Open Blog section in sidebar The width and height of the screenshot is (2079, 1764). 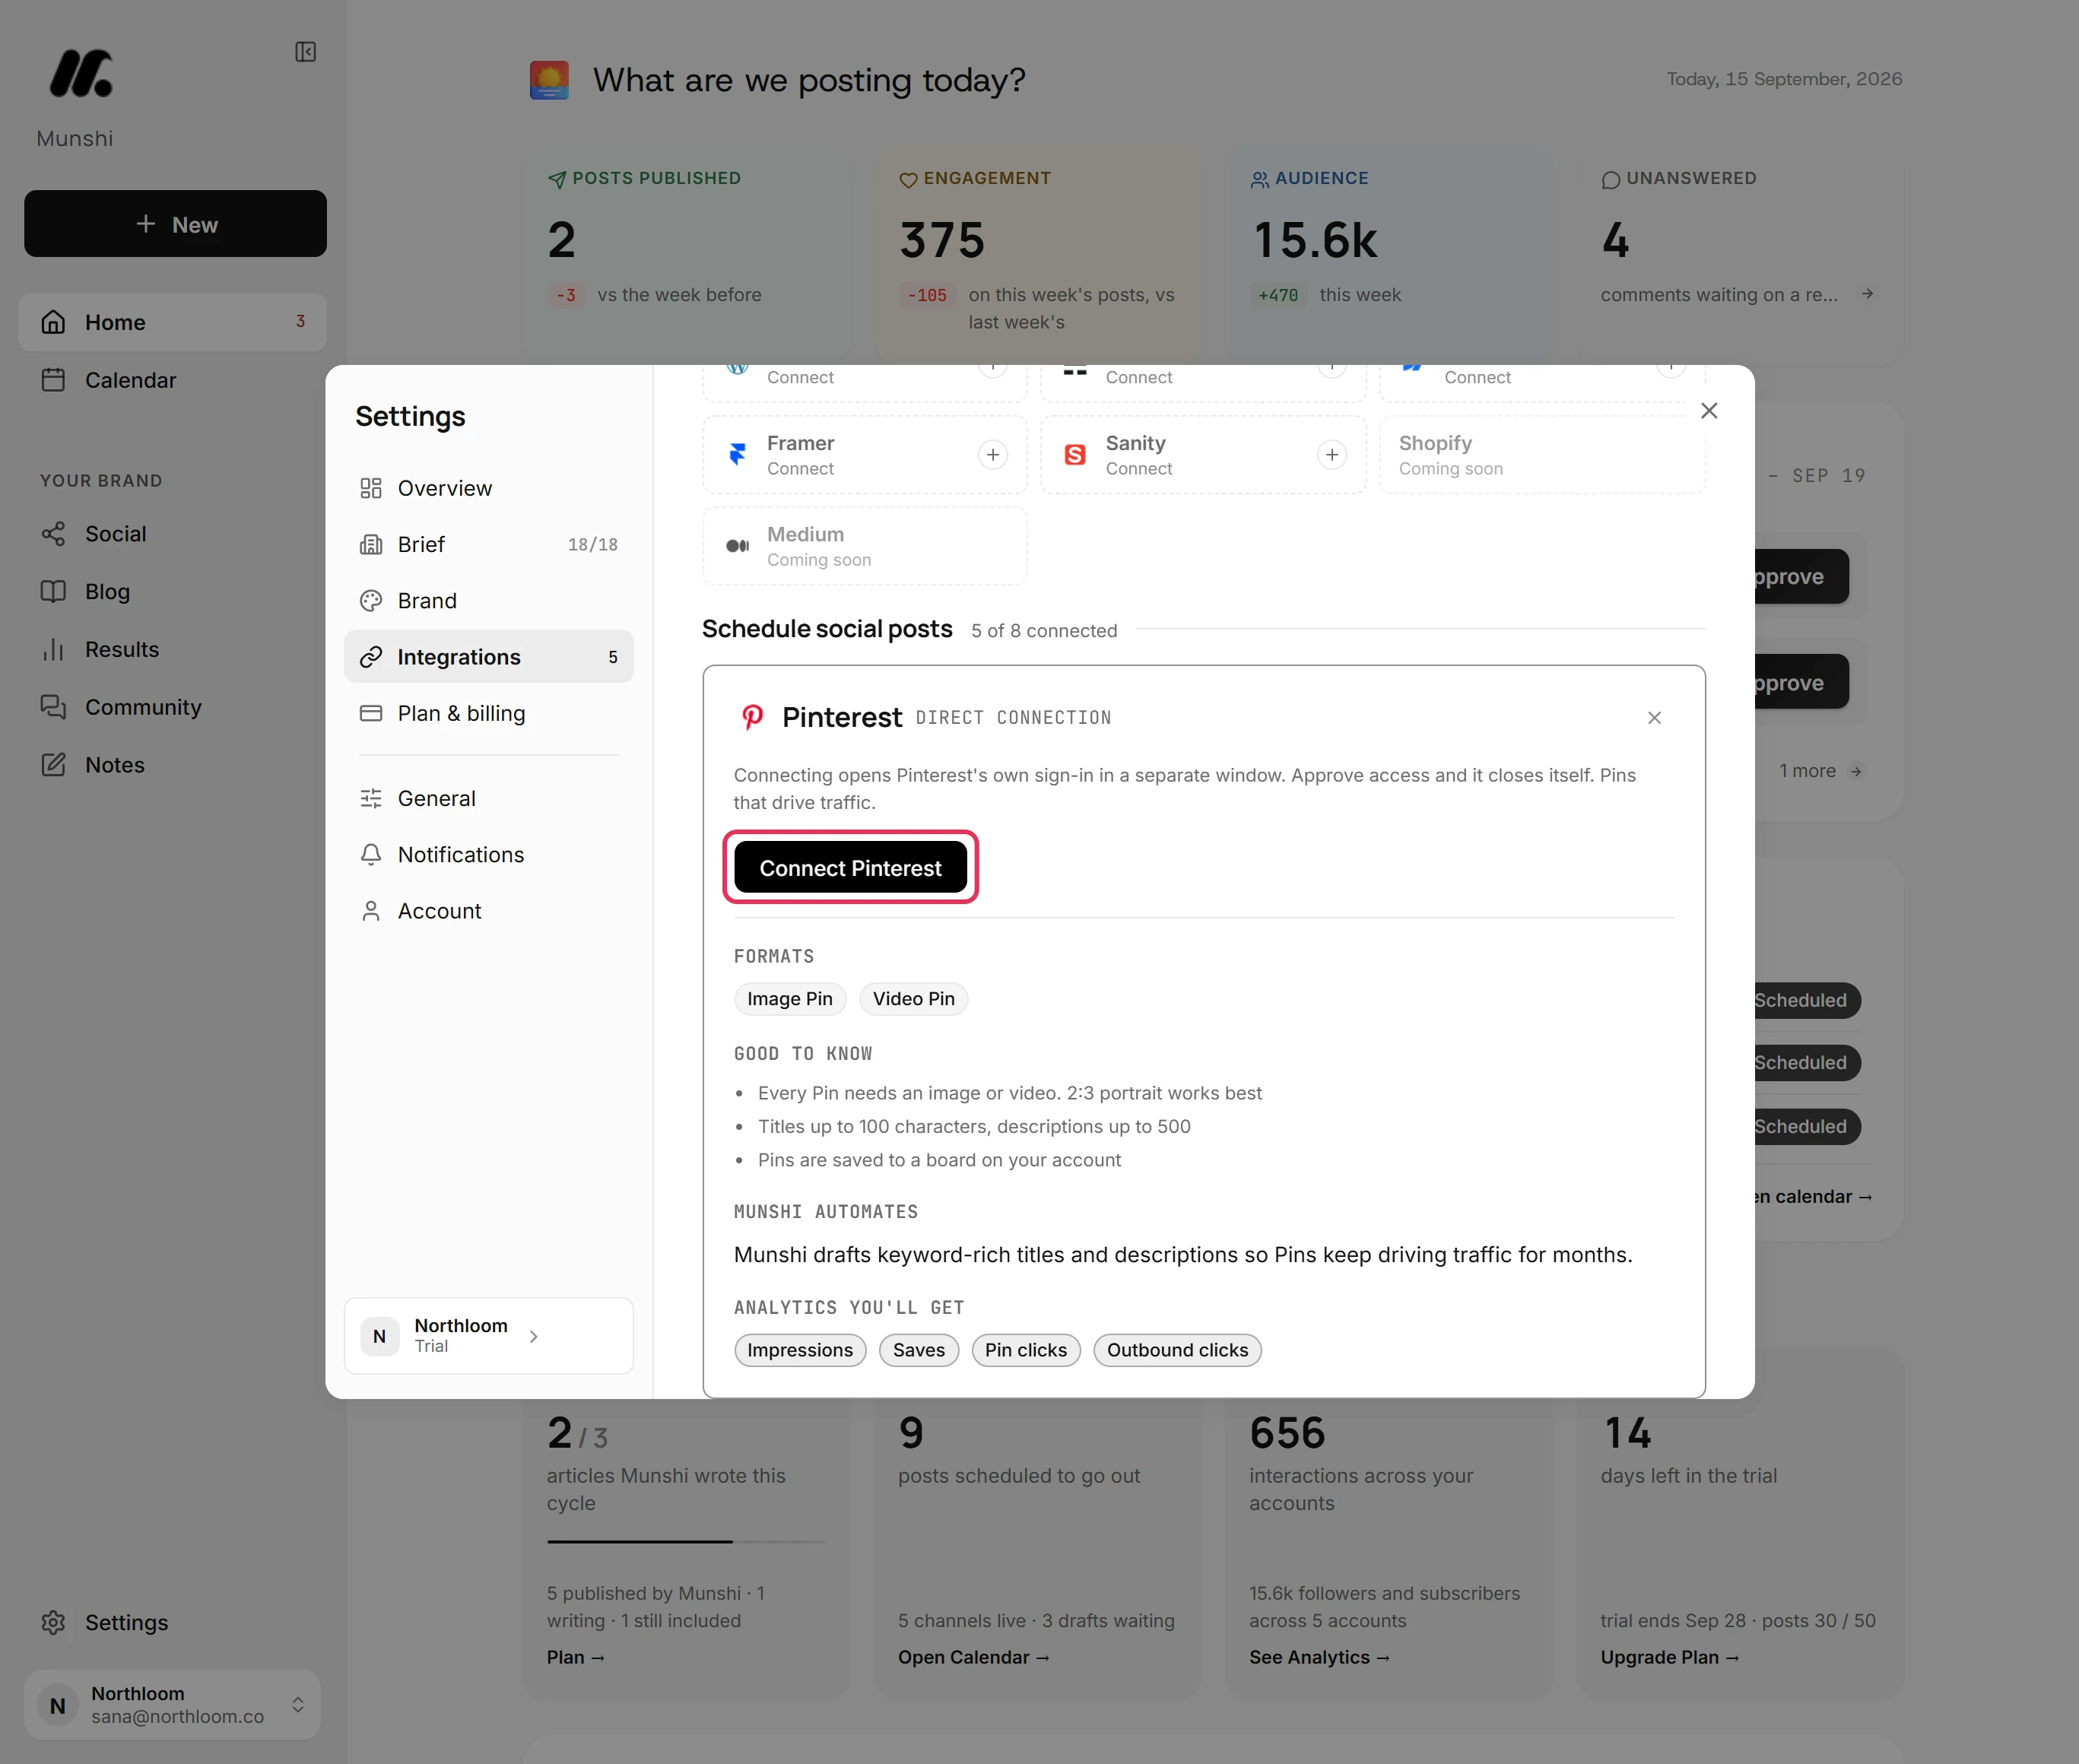click(x=172, y=592)
